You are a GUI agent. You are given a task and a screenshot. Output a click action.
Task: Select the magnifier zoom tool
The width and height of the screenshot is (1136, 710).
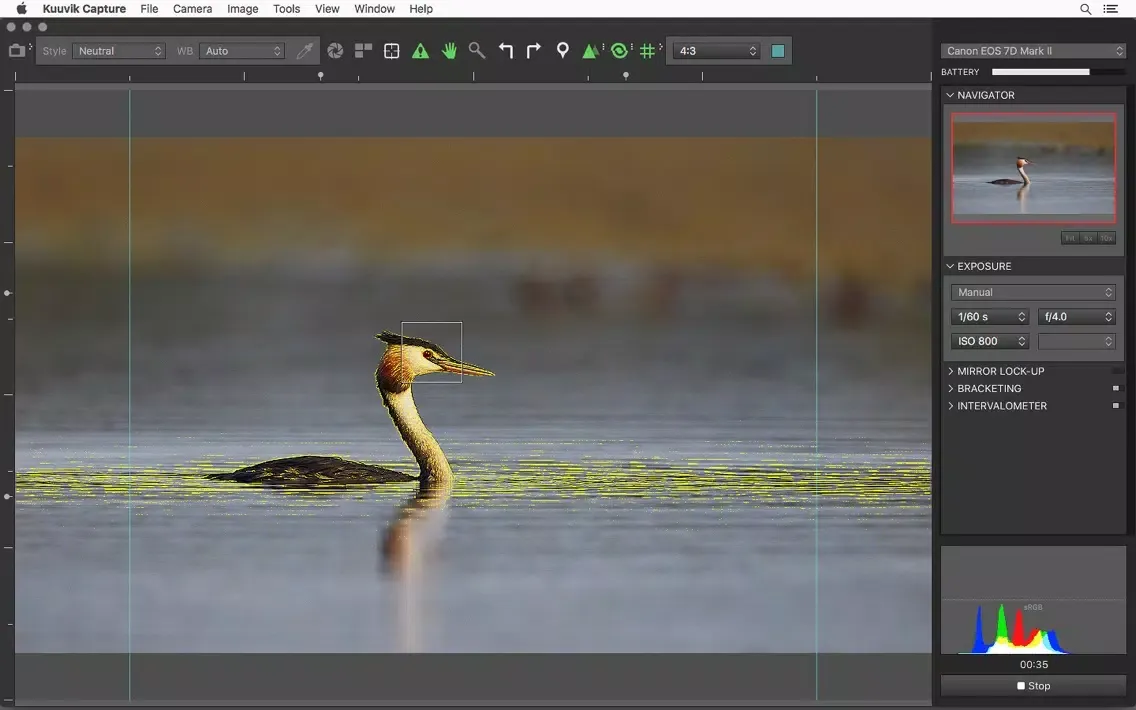pos(477,51)
